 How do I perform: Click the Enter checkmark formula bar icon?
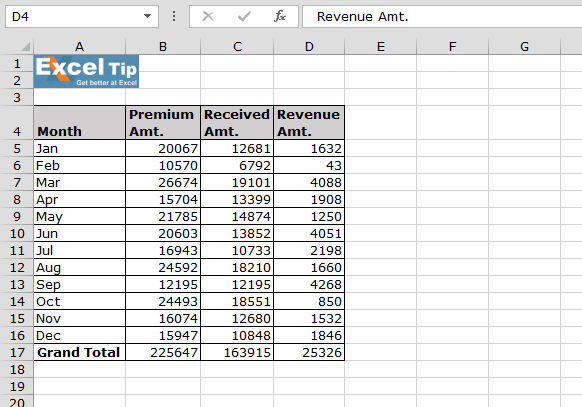[244, 16]
